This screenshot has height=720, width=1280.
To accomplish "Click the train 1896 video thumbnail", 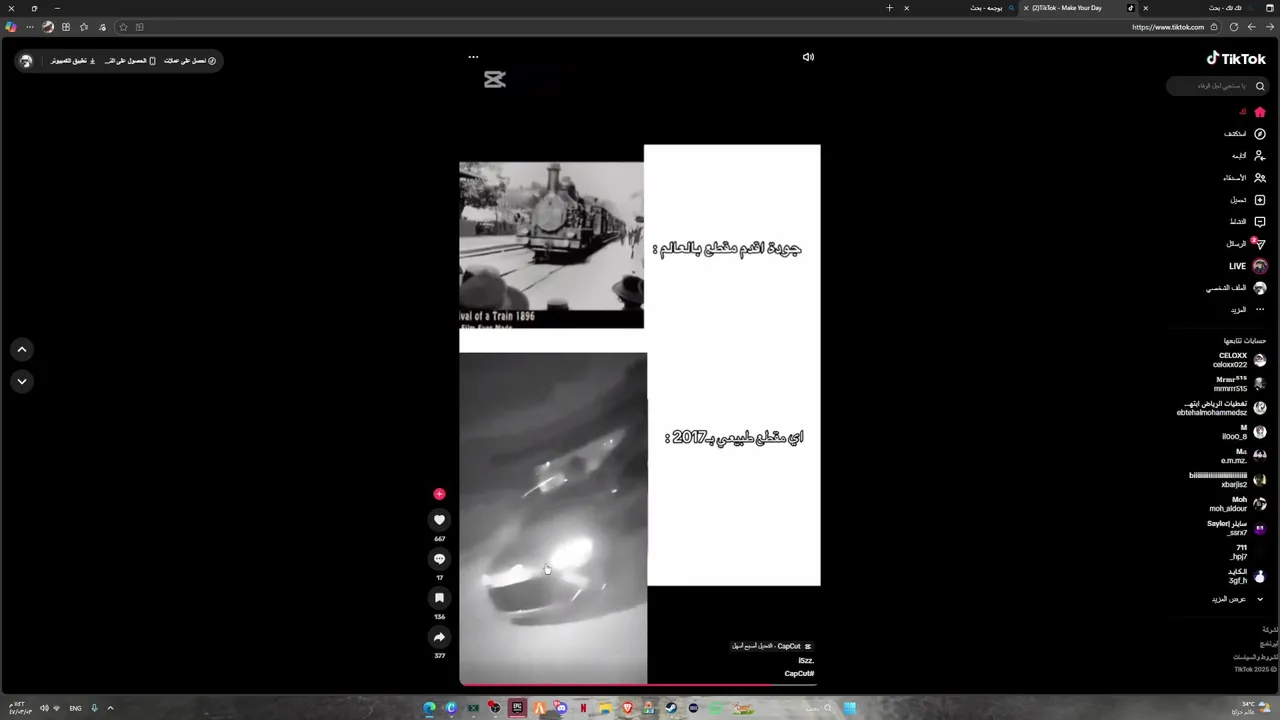I will [x=551, y=245].
